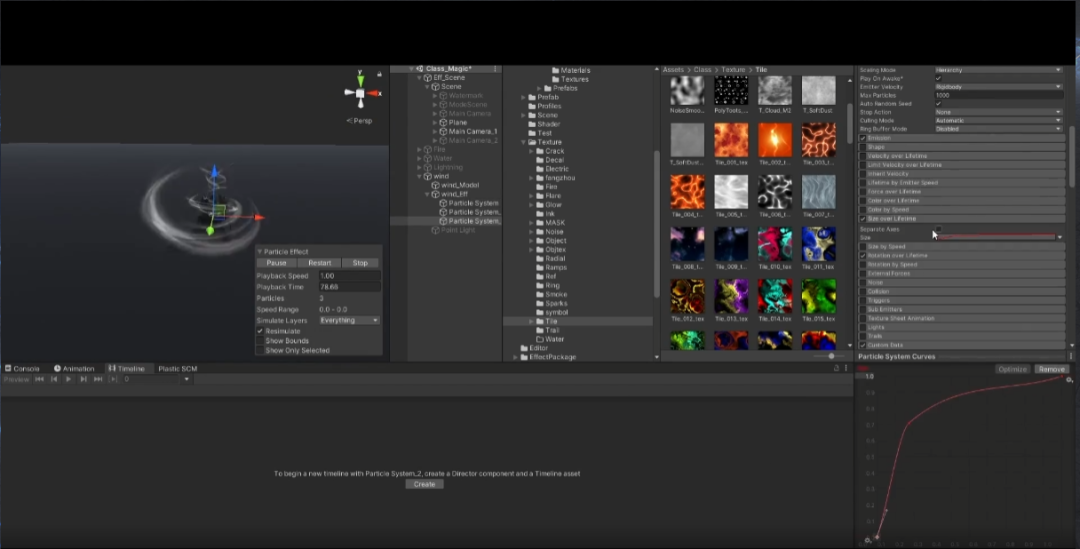Select the Tile folder icon in project tree
Viewport: 1080px width, 549px height.
pos(539,321)
